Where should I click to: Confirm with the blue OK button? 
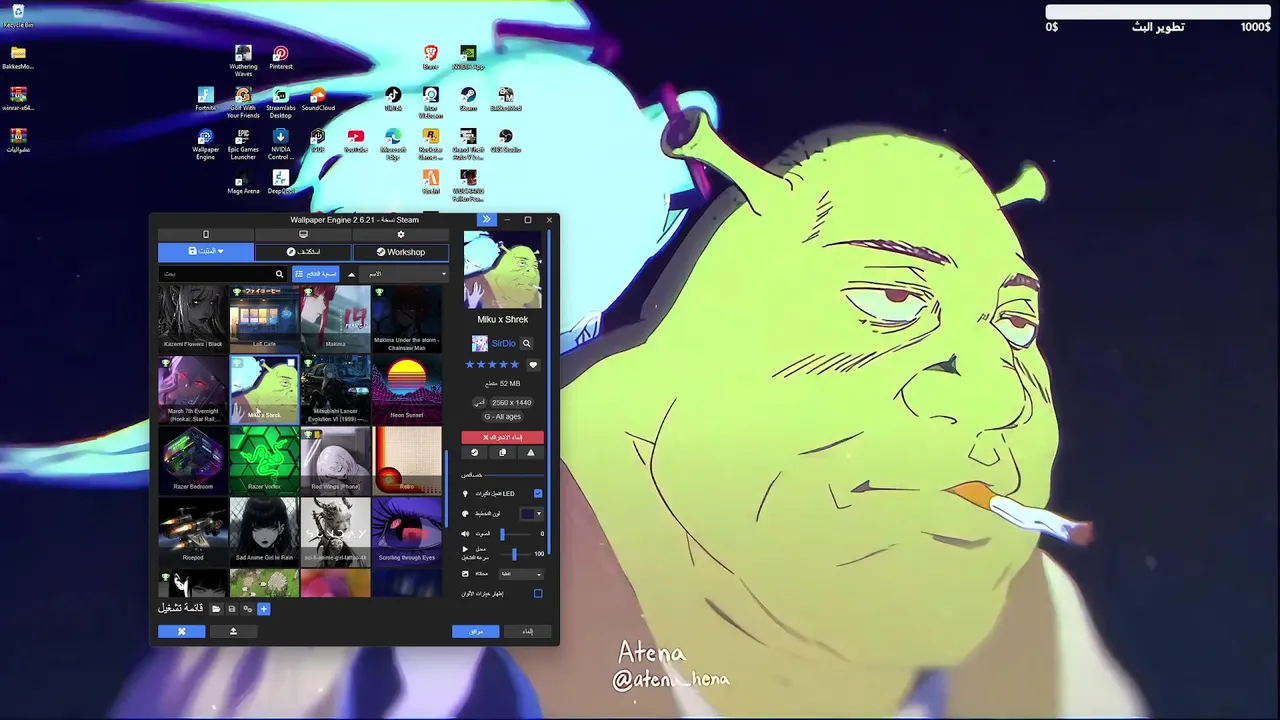(x=475, y=631)
